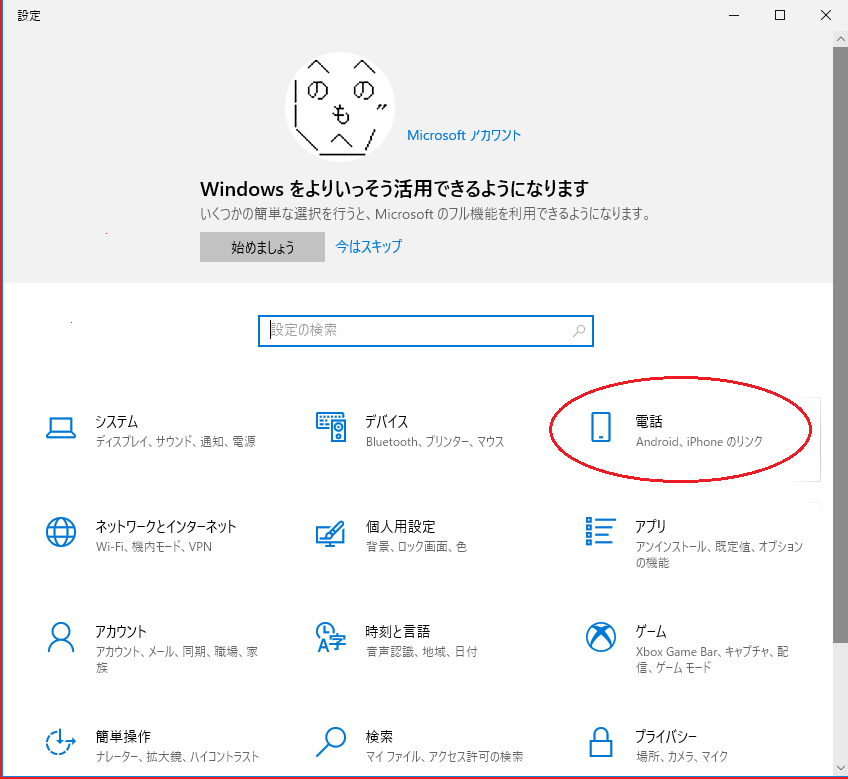Click the 電話 category title

[648, 421]
